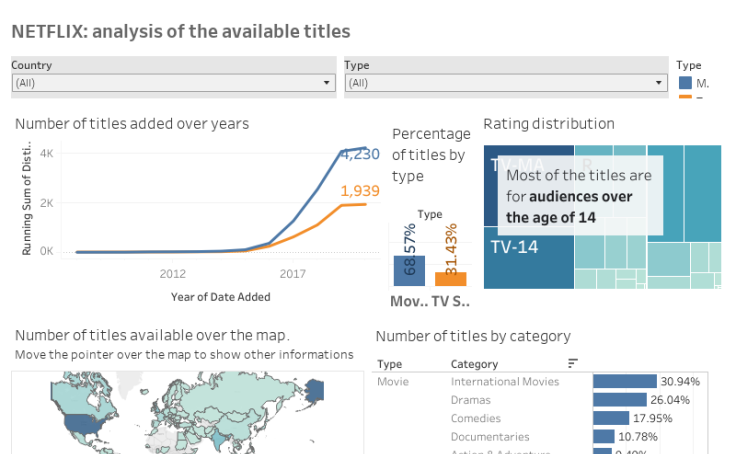Click the Movie row label in Type column
The width and height of the screenshot is (736, 454).
click(393, 382)
